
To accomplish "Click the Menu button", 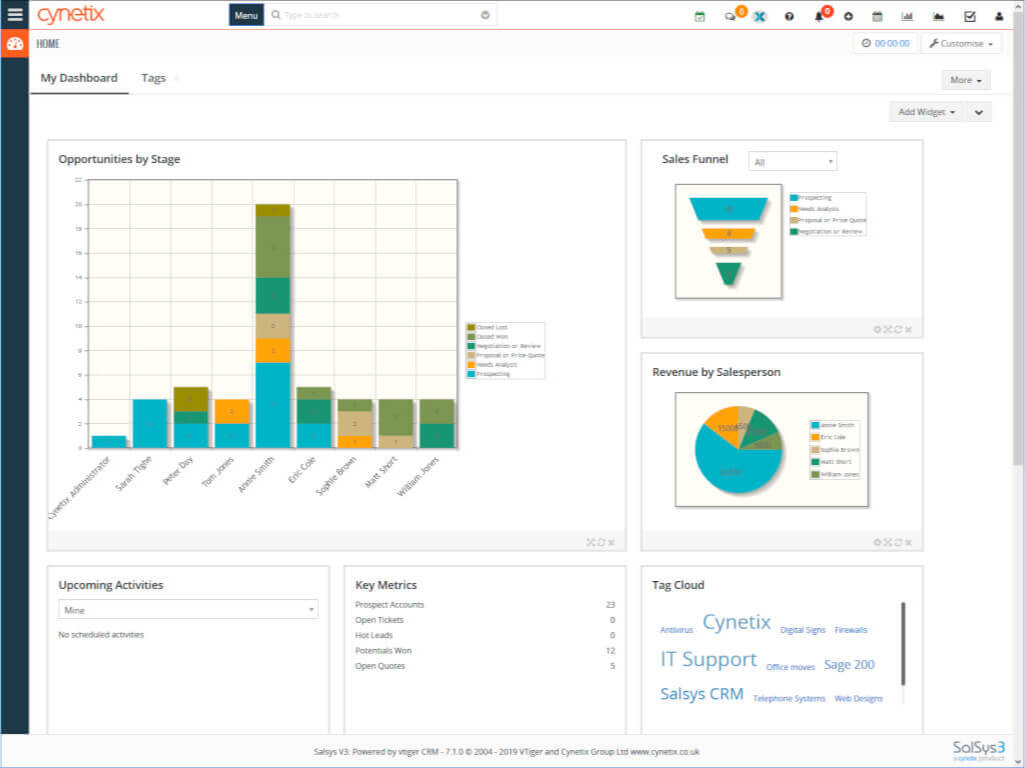I will 246,15.
